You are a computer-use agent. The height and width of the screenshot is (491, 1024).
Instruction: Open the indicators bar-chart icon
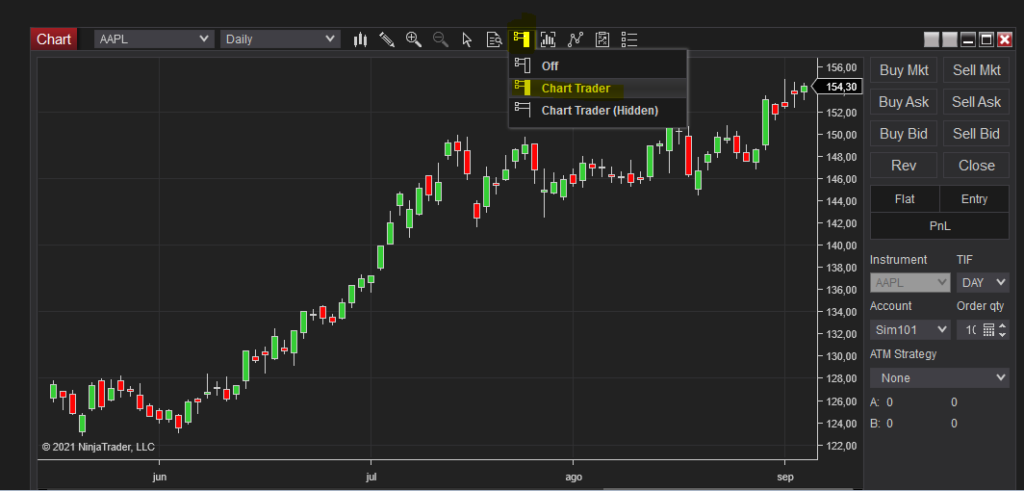click(548, 40)
